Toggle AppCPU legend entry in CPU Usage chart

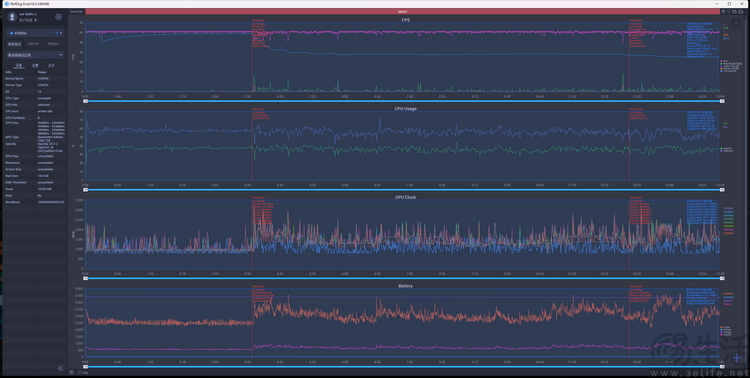(x=727, y=149)
